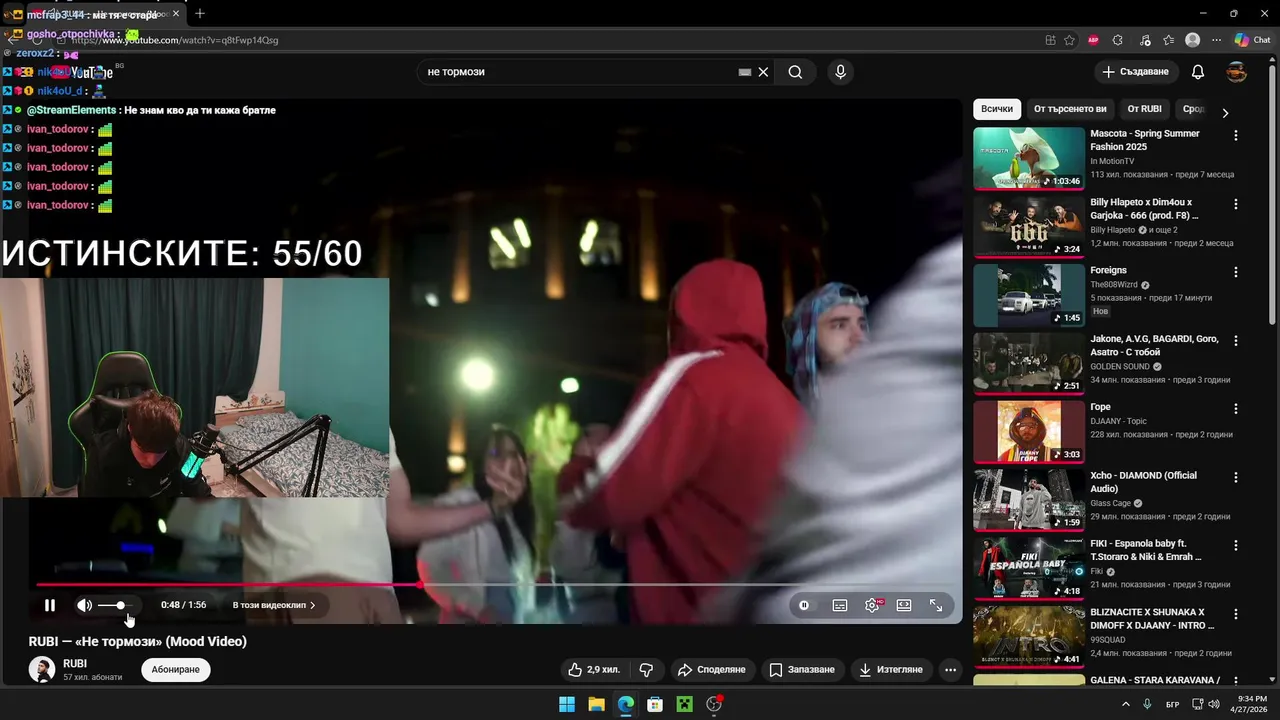Toggle subtitles/closed captions button
The height and width of the screenshot is (720, 1280).
pos(840,605)
